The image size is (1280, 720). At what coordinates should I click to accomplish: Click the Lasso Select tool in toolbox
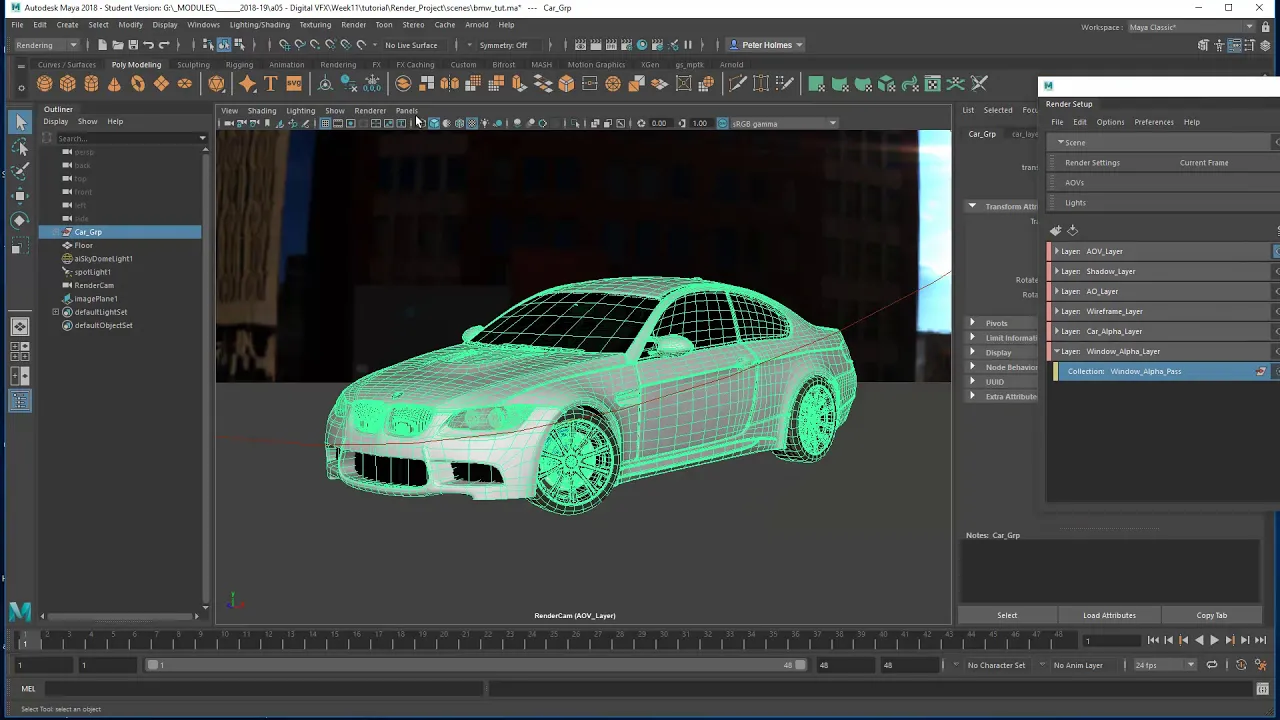click(x=20, y=148)
